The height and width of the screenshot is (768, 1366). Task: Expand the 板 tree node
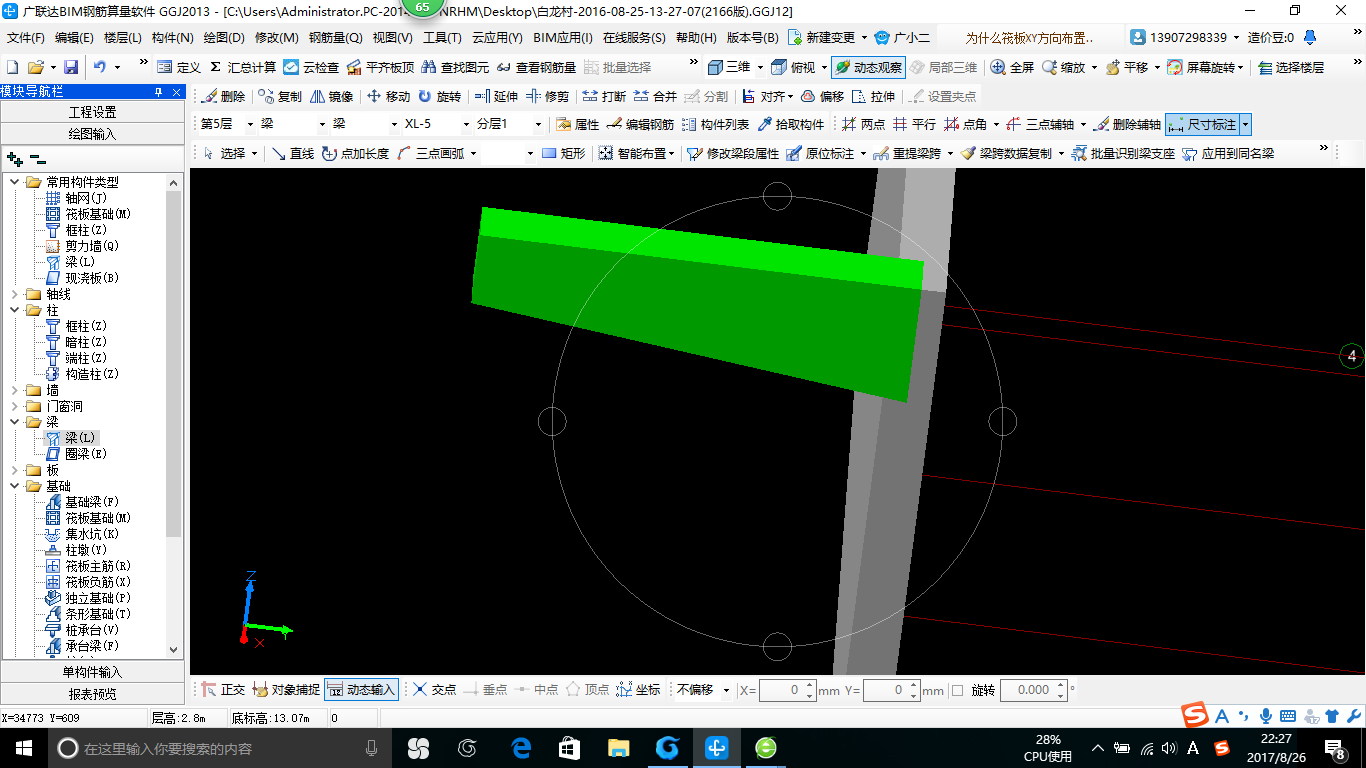(15, 470)
